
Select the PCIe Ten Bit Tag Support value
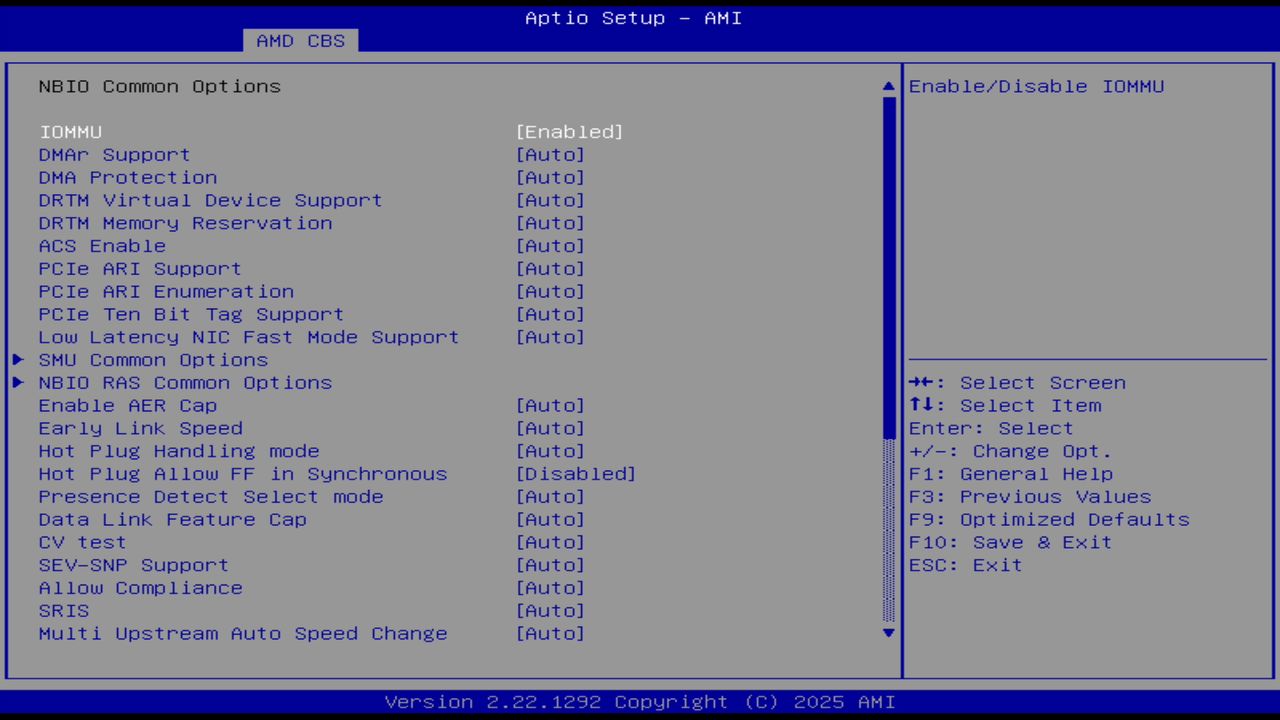550,315
